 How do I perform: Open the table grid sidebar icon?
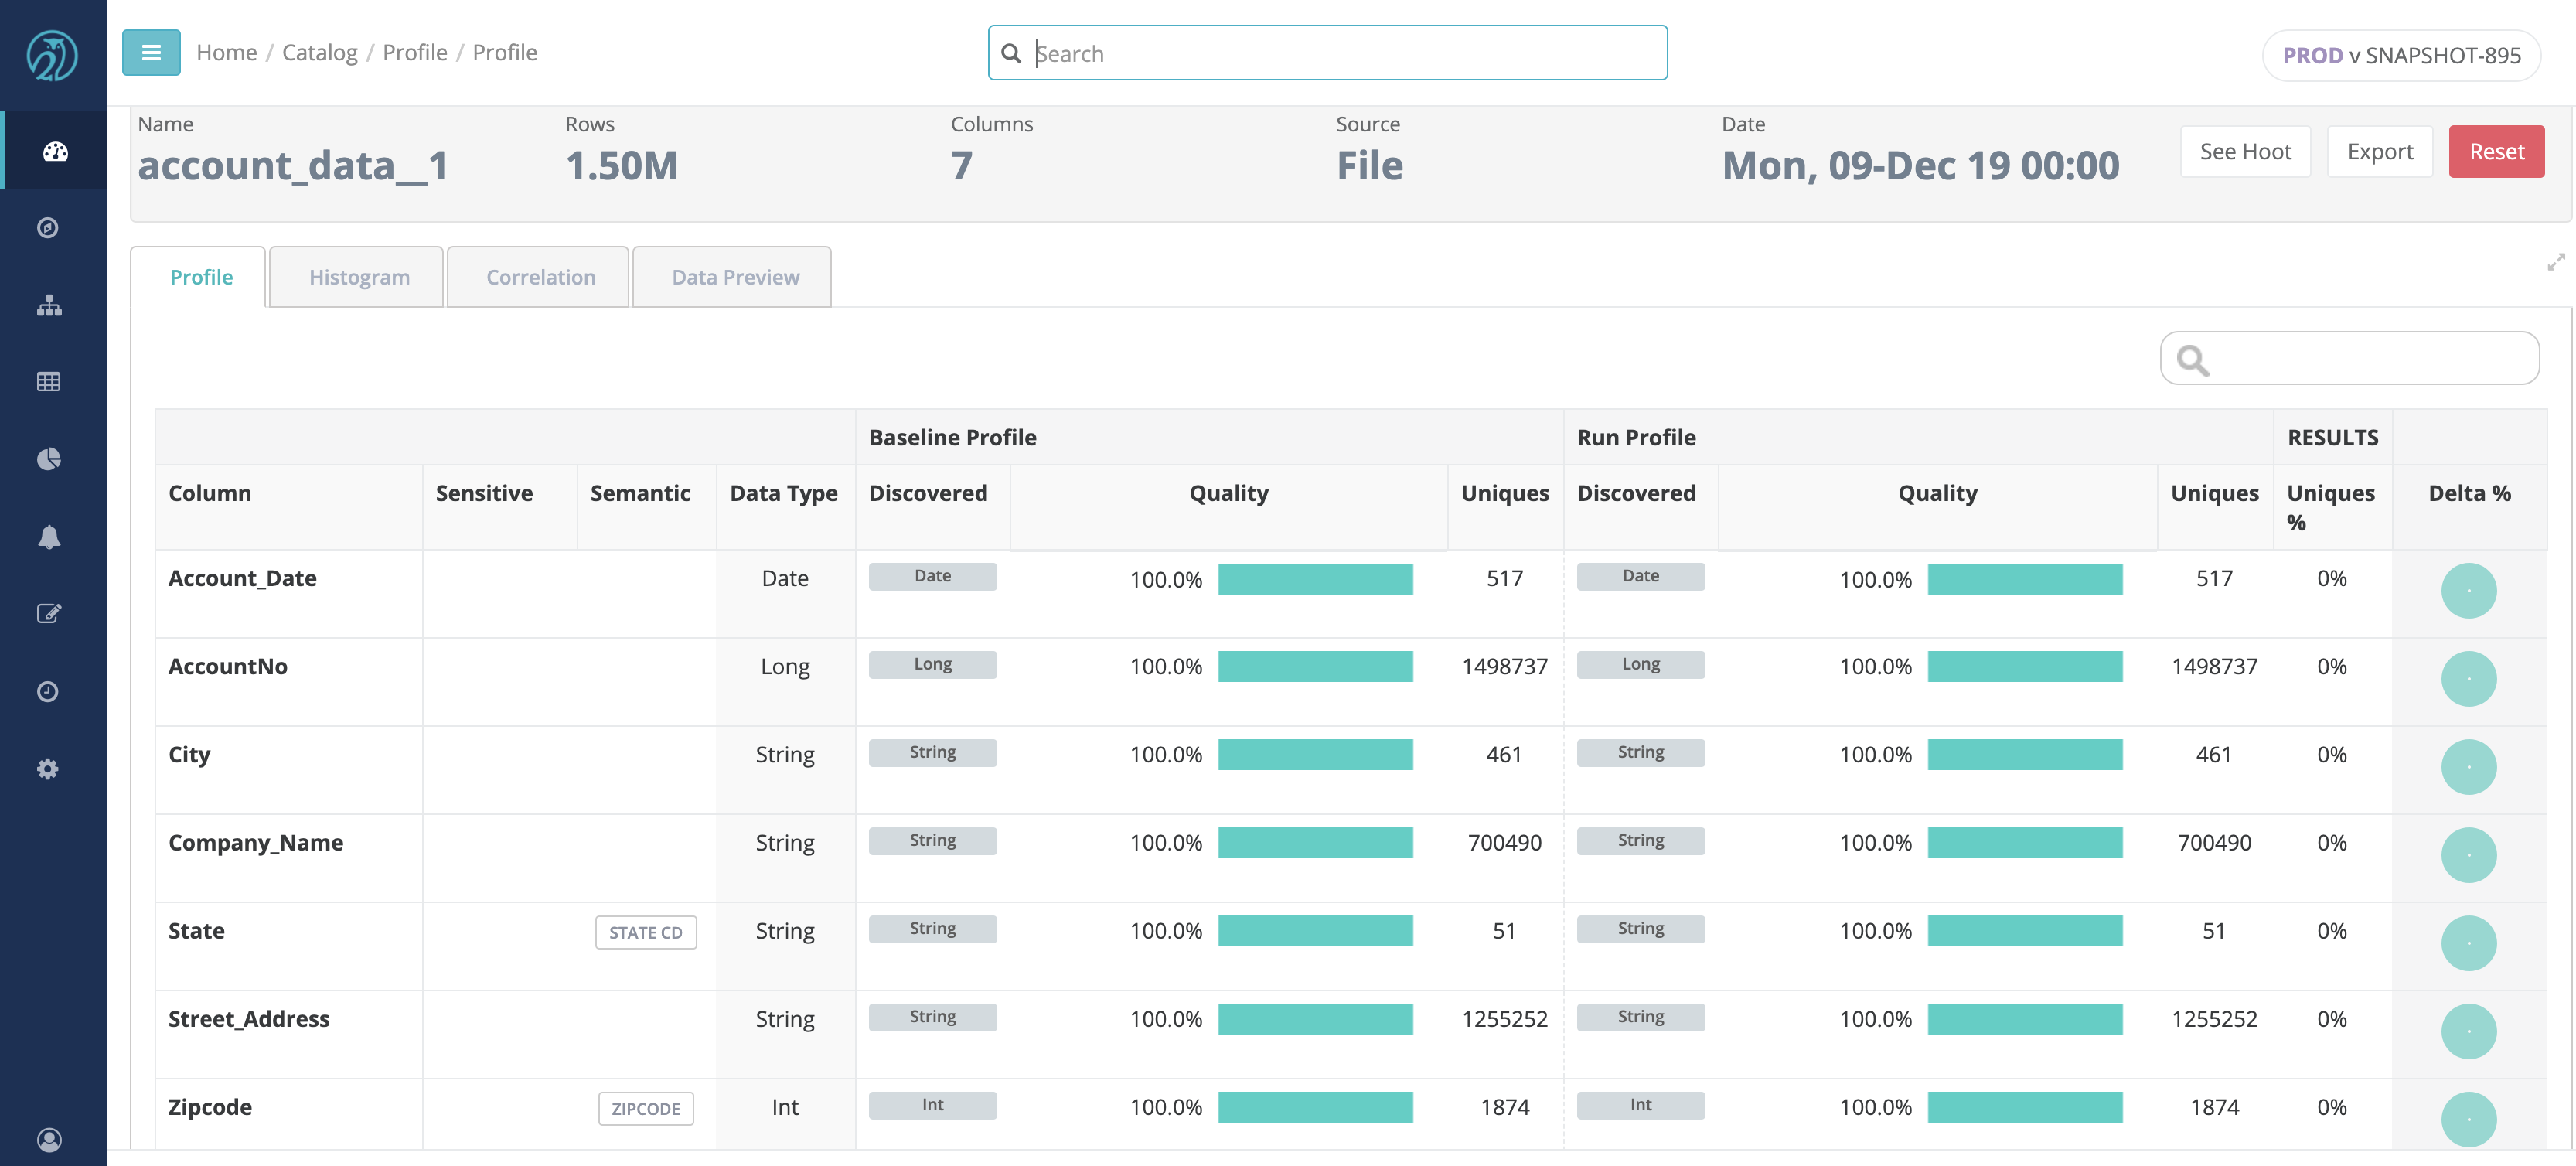coord(48,382)
